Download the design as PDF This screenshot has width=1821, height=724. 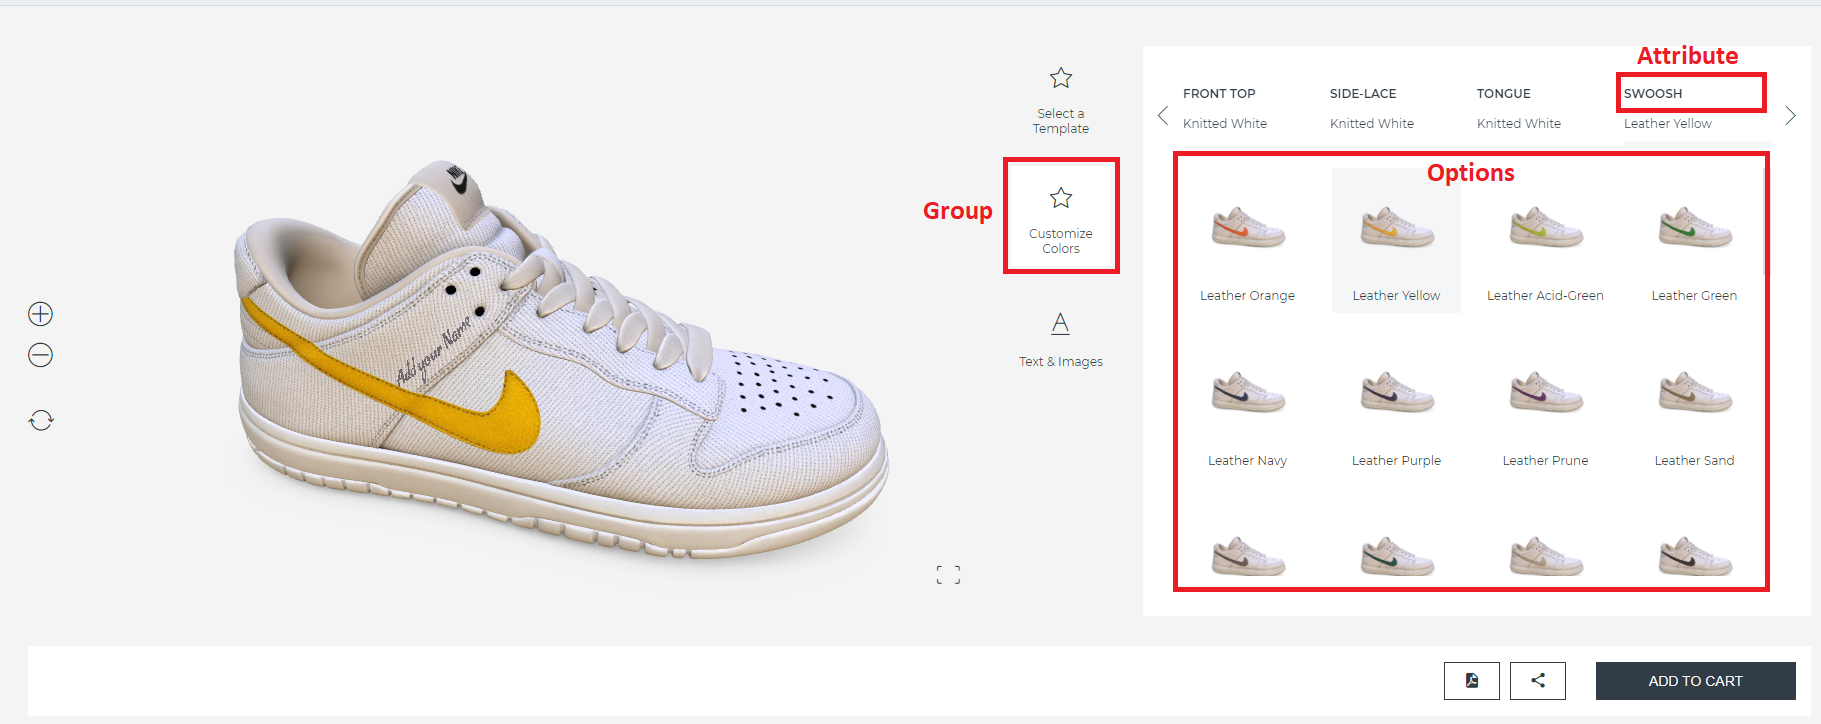click(x=1472, y=681)
